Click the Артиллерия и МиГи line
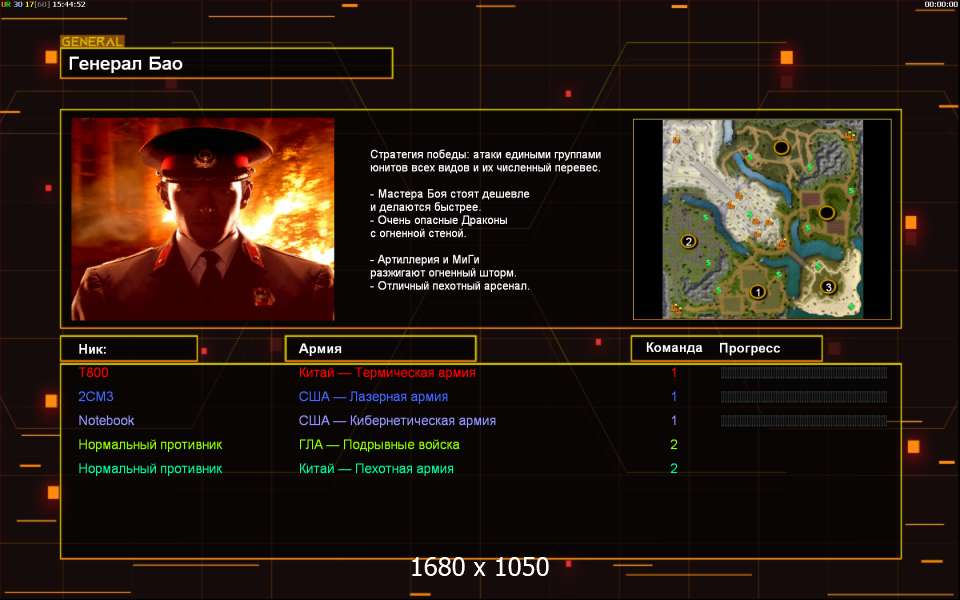This screenshot has width=960, height=600. [425, 260]
